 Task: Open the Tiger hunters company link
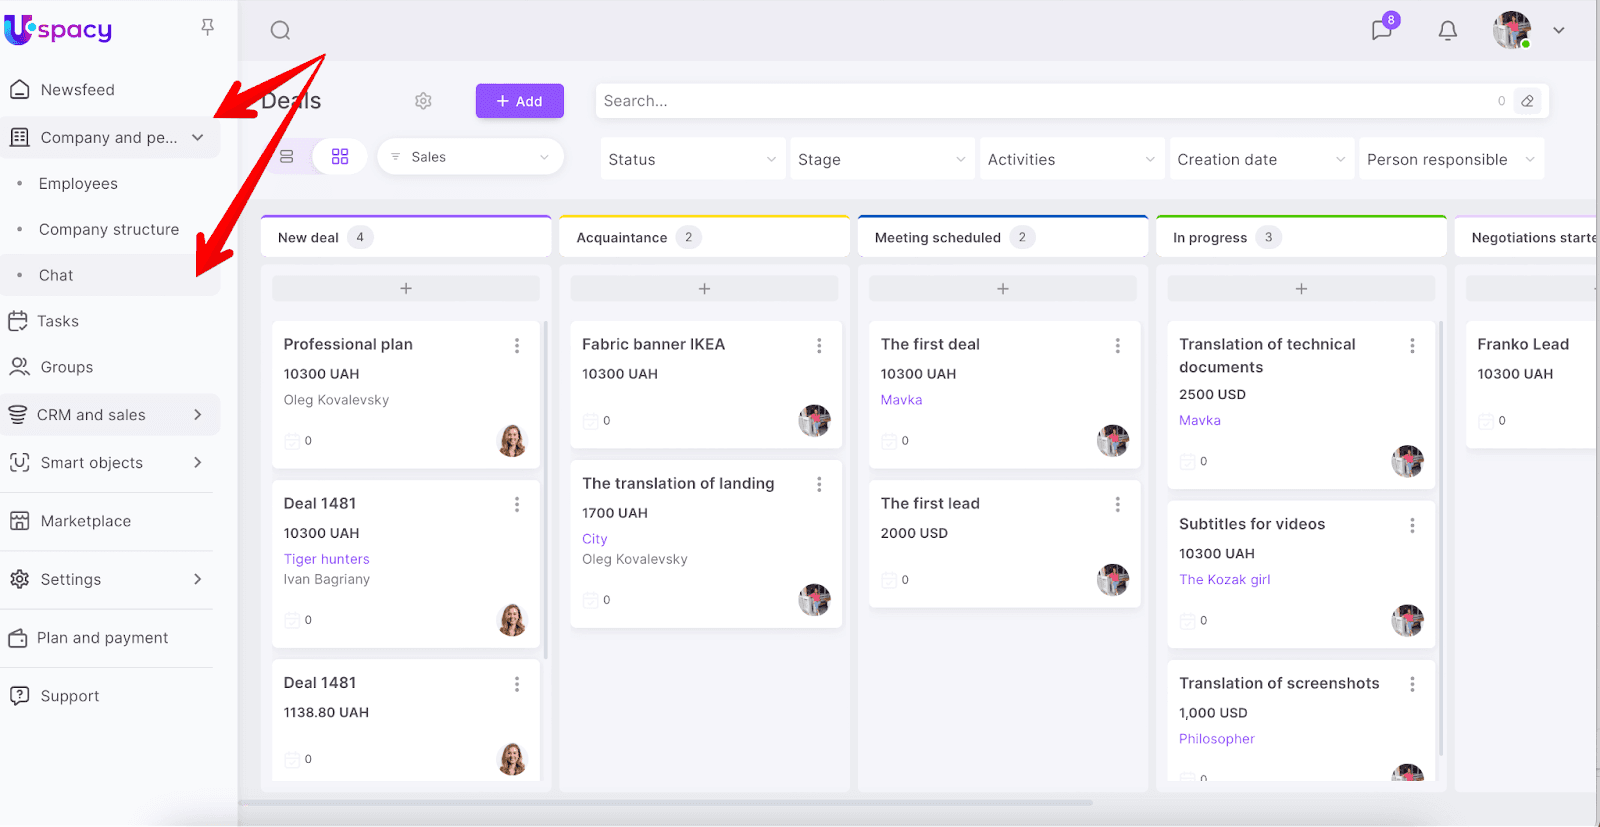click(326, 559)
